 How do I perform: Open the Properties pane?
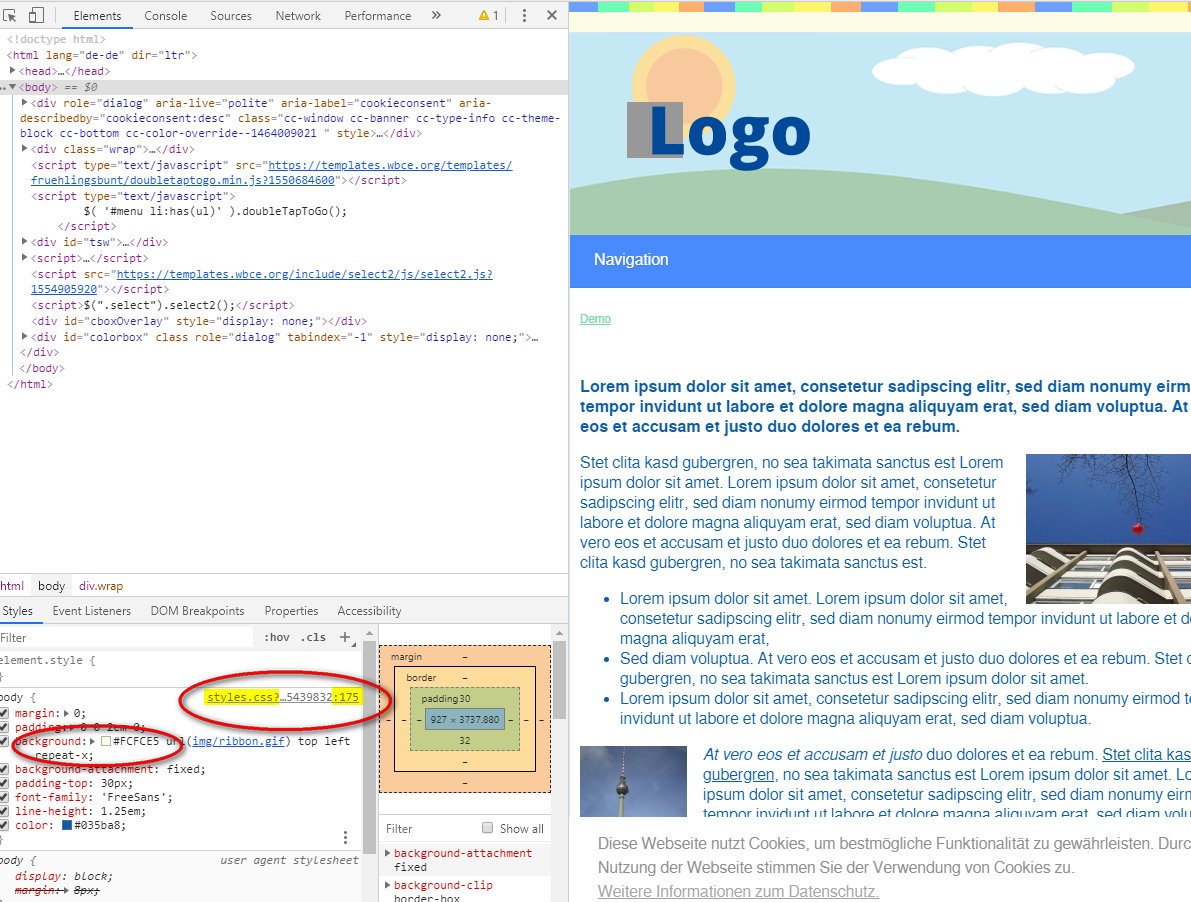pyautogui.click(x=292, y=610)
